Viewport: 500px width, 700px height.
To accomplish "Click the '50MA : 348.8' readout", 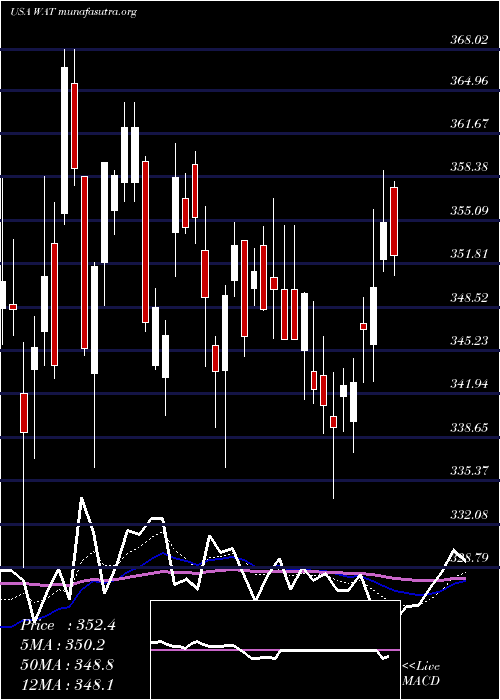I will [x=67, y=665].
